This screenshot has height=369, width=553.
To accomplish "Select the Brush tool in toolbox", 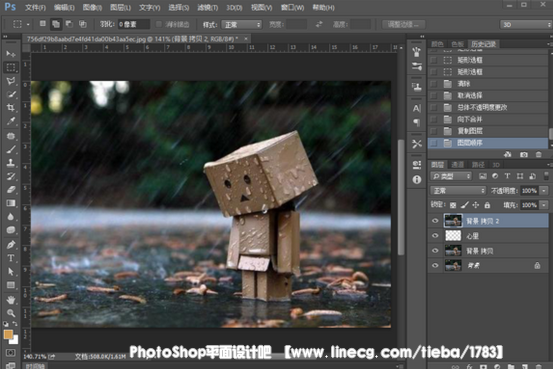I will coord(11,149).
